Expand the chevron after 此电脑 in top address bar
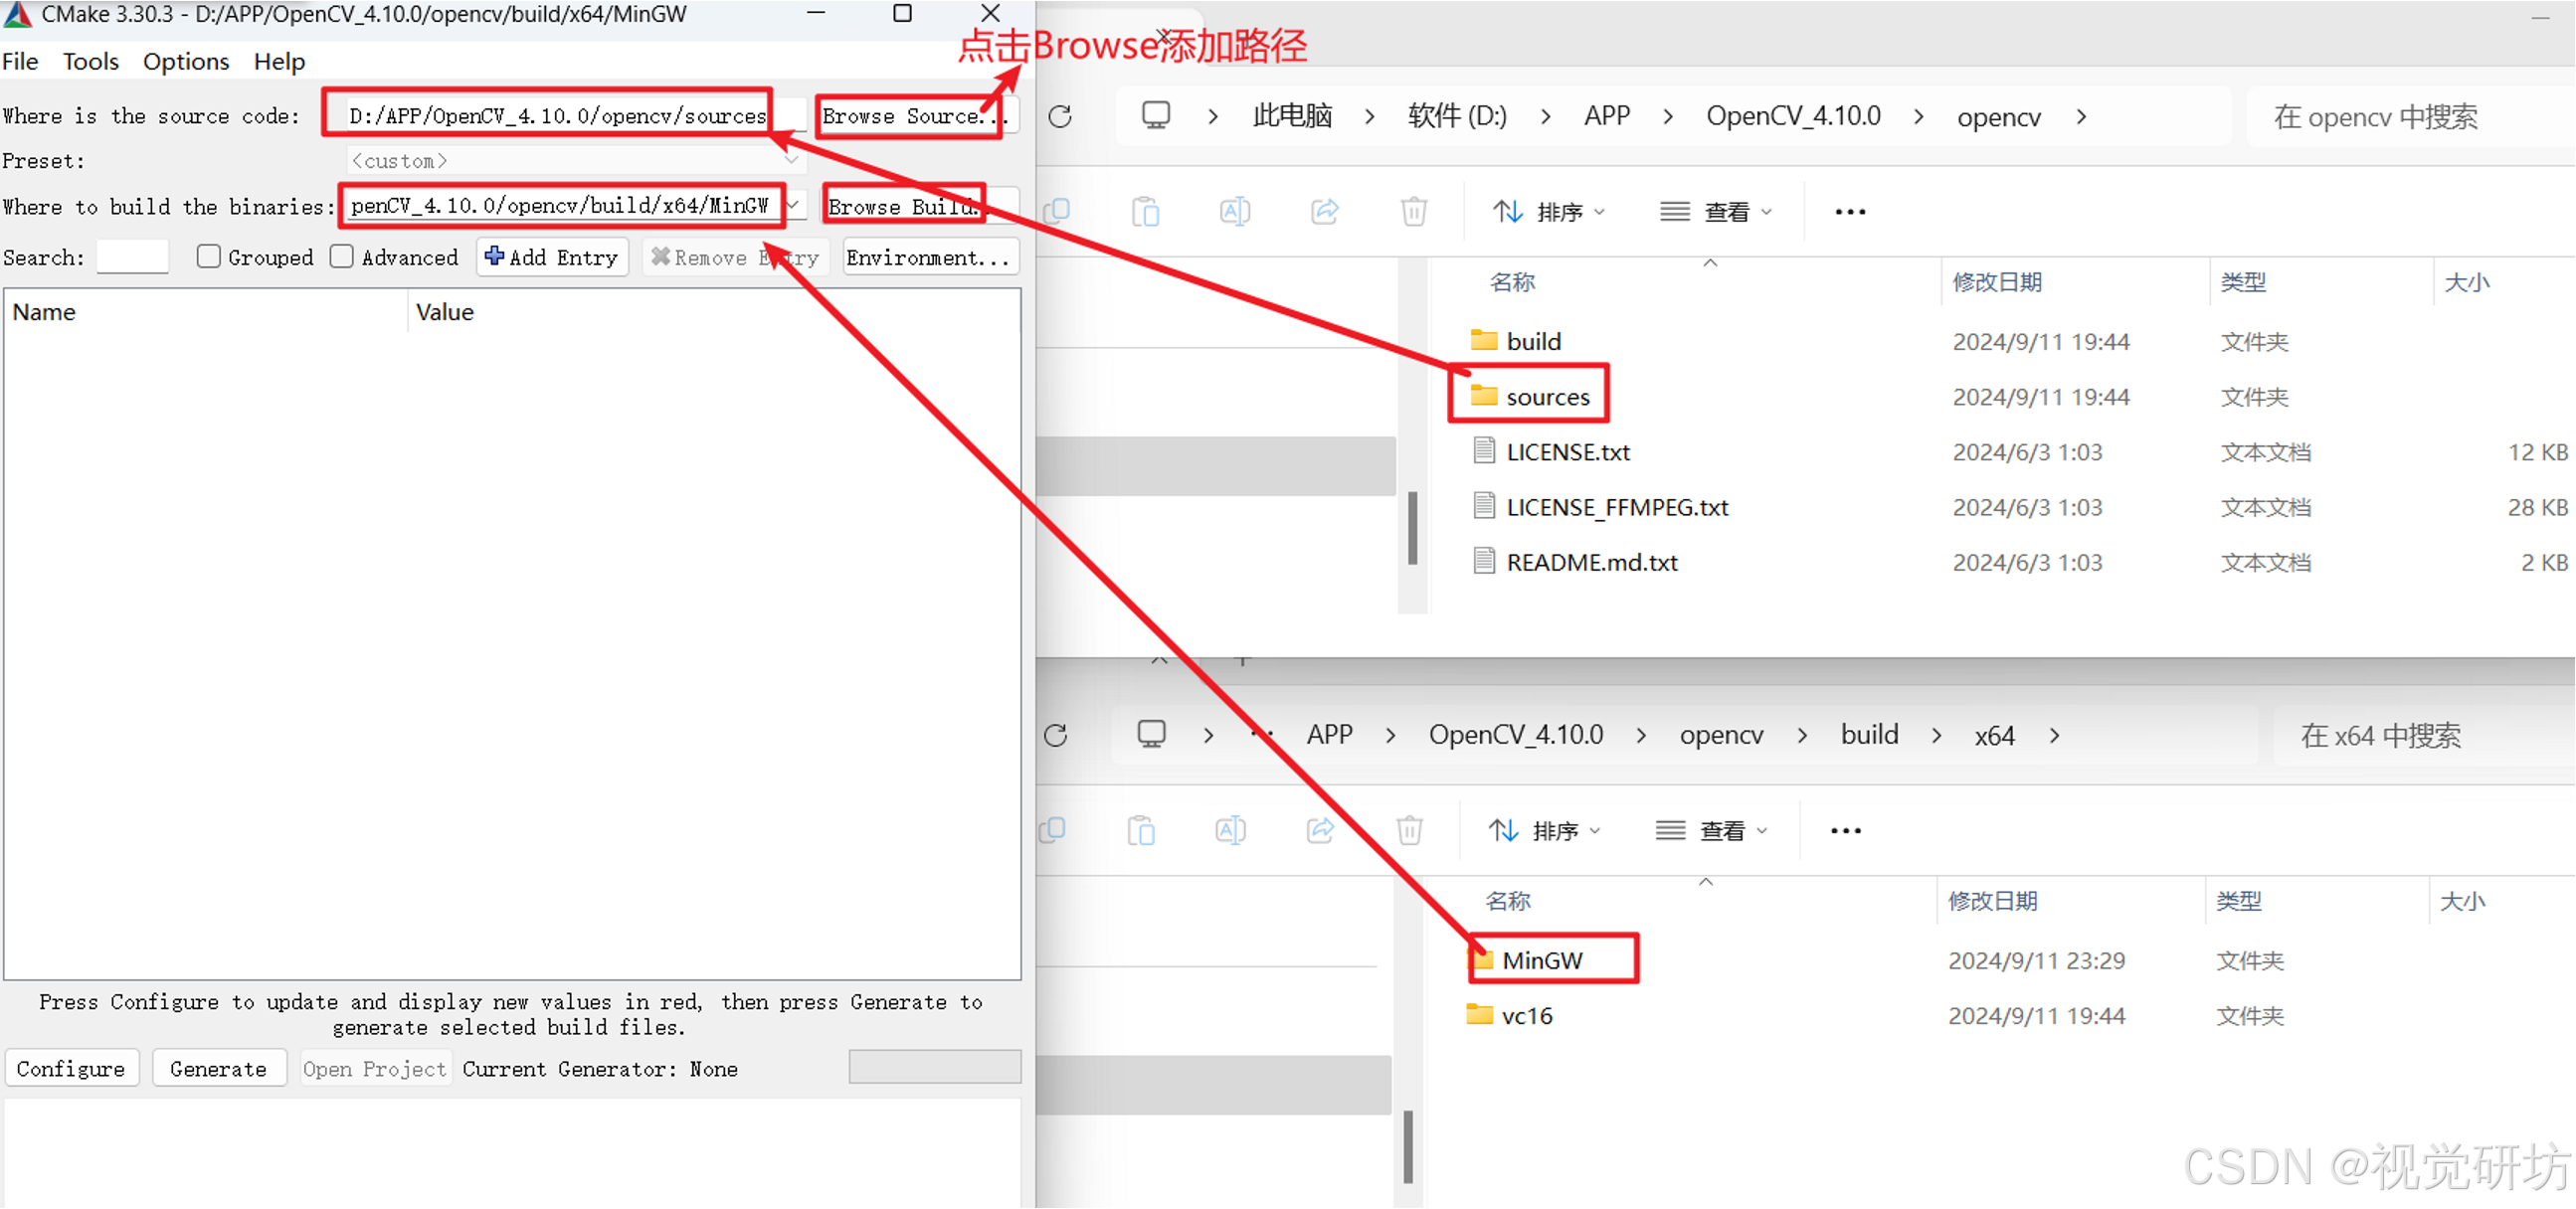 click(x=1369, y=116)
